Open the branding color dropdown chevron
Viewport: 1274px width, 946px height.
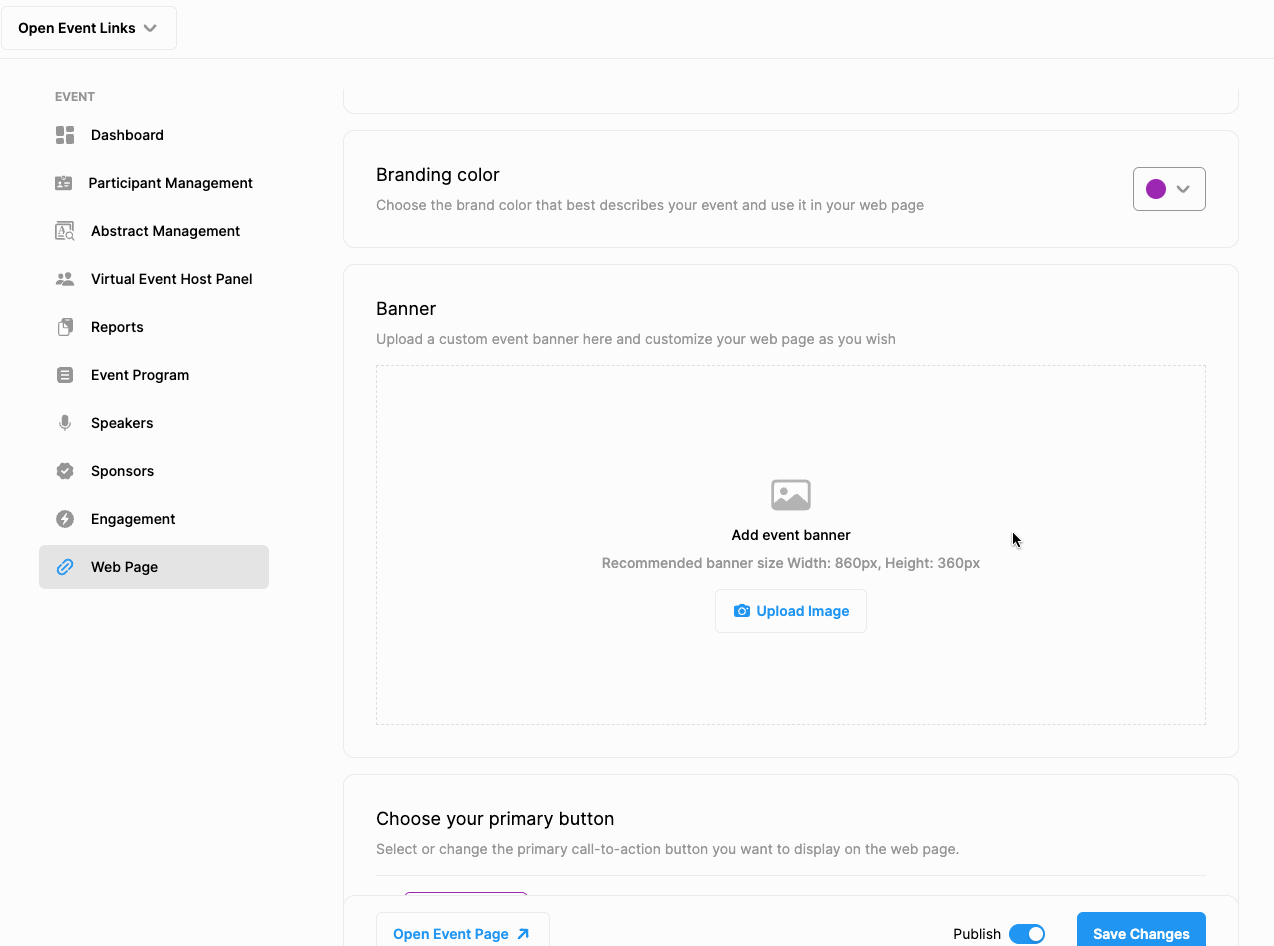pos(1184,189)
